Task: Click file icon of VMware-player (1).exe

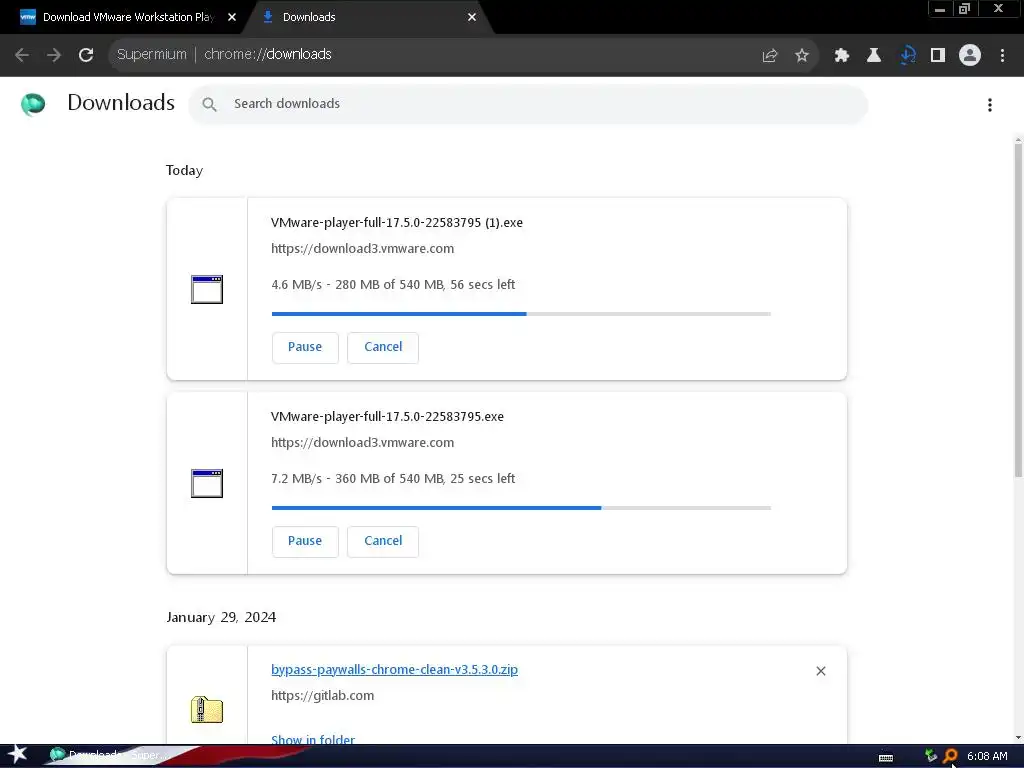Action: pyautogui.click(x=207, y=289)
